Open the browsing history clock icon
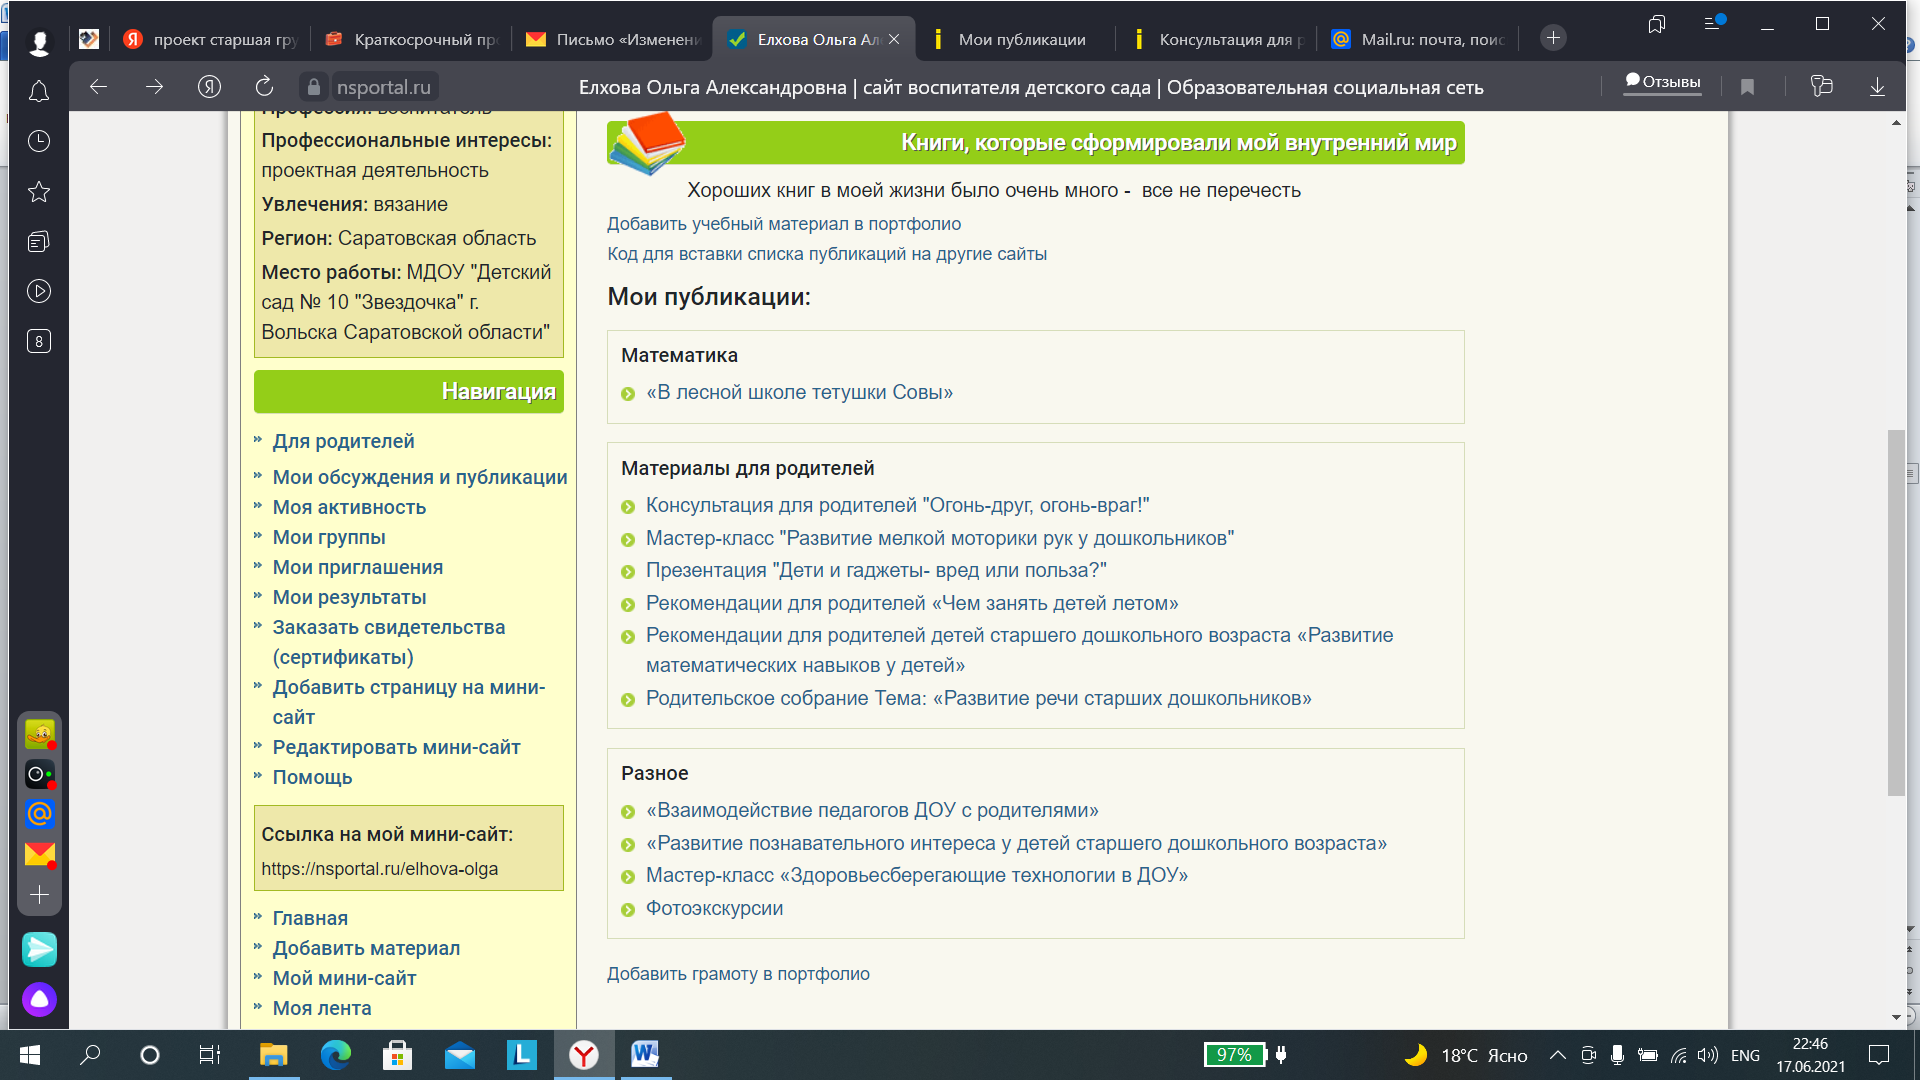 click(x=39, y=141)
